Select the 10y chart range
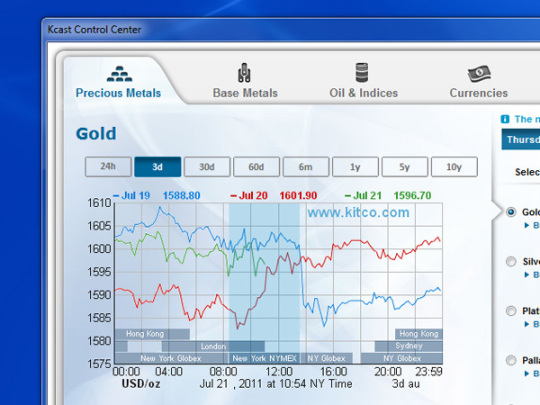This screenshot has height=405, width=540. (x=454, y=167)
